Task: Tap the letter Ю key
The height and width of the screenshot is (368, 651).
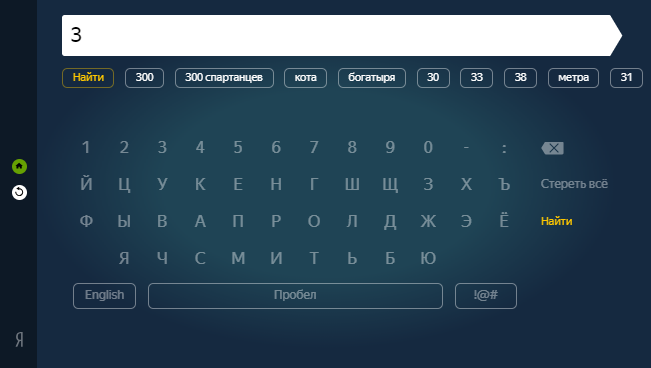Action: coord(428,258)
